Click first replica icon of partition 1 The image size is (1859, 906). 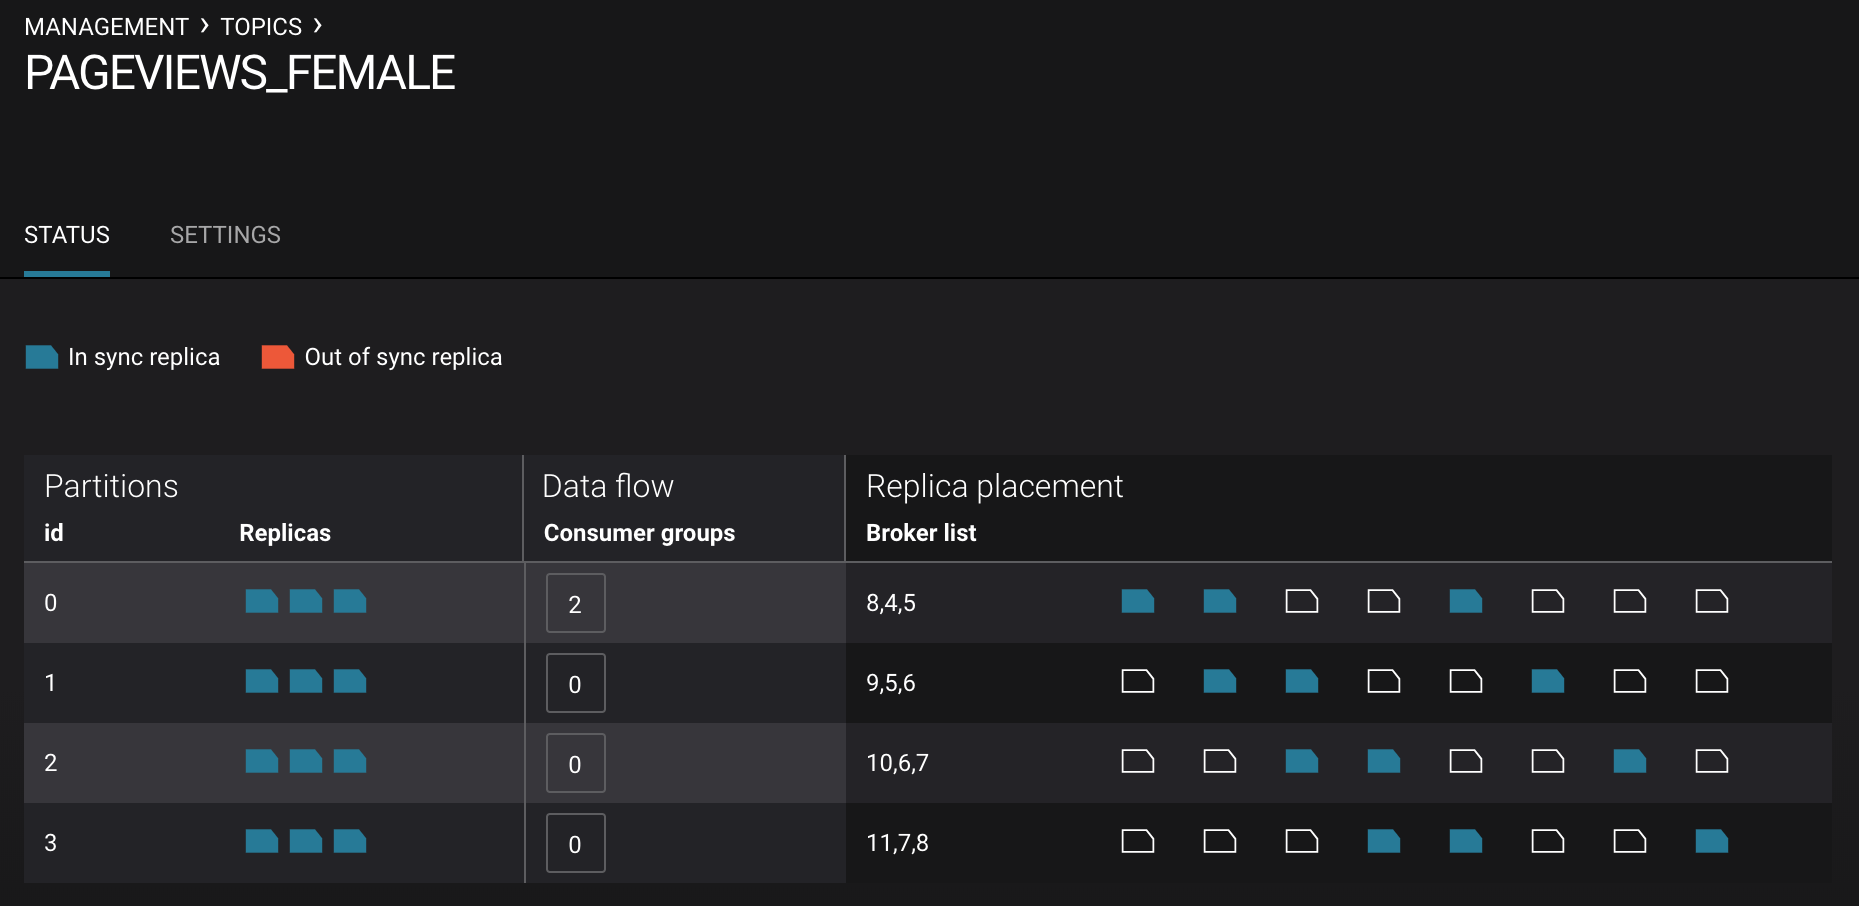pos(262,681)
